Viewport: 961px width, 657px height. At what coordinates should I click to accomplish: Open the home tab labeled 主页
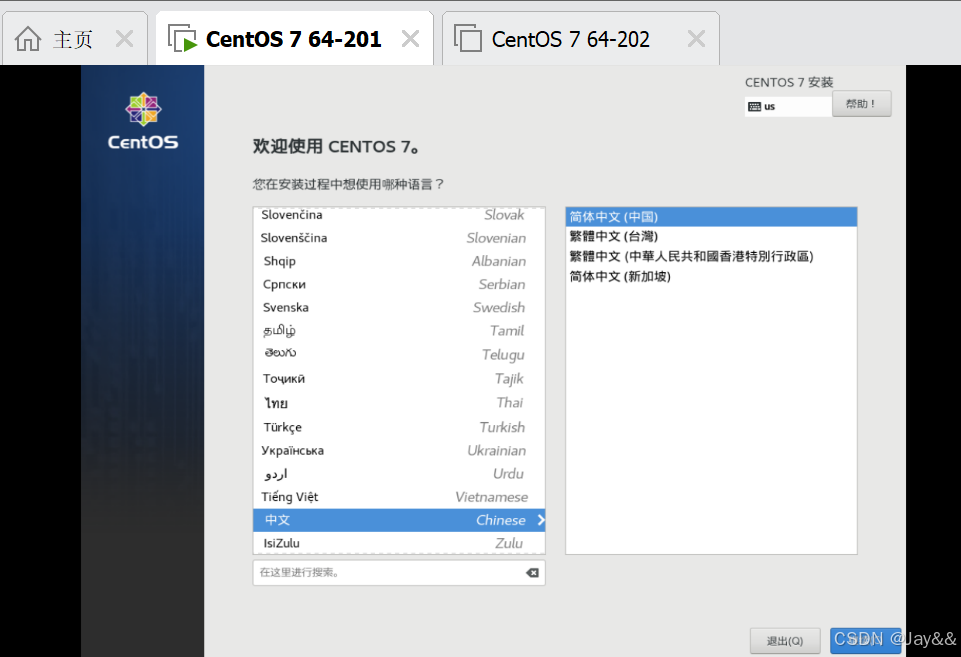(73, 40)
